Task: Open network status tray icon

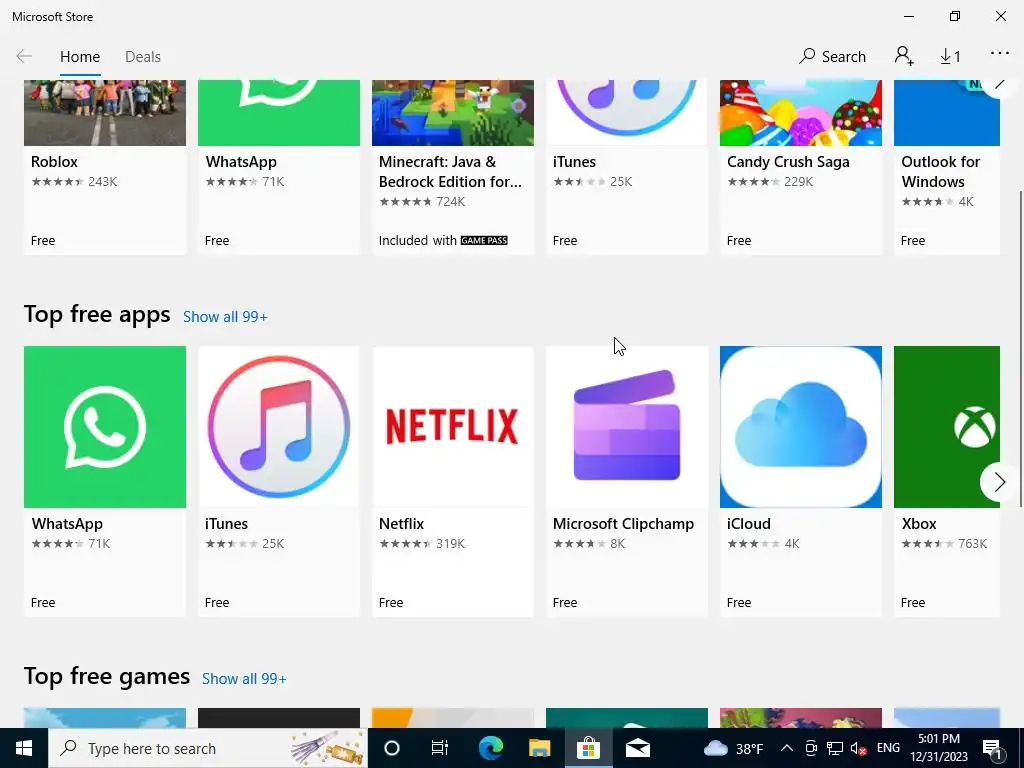Action: tap(835, 748)
